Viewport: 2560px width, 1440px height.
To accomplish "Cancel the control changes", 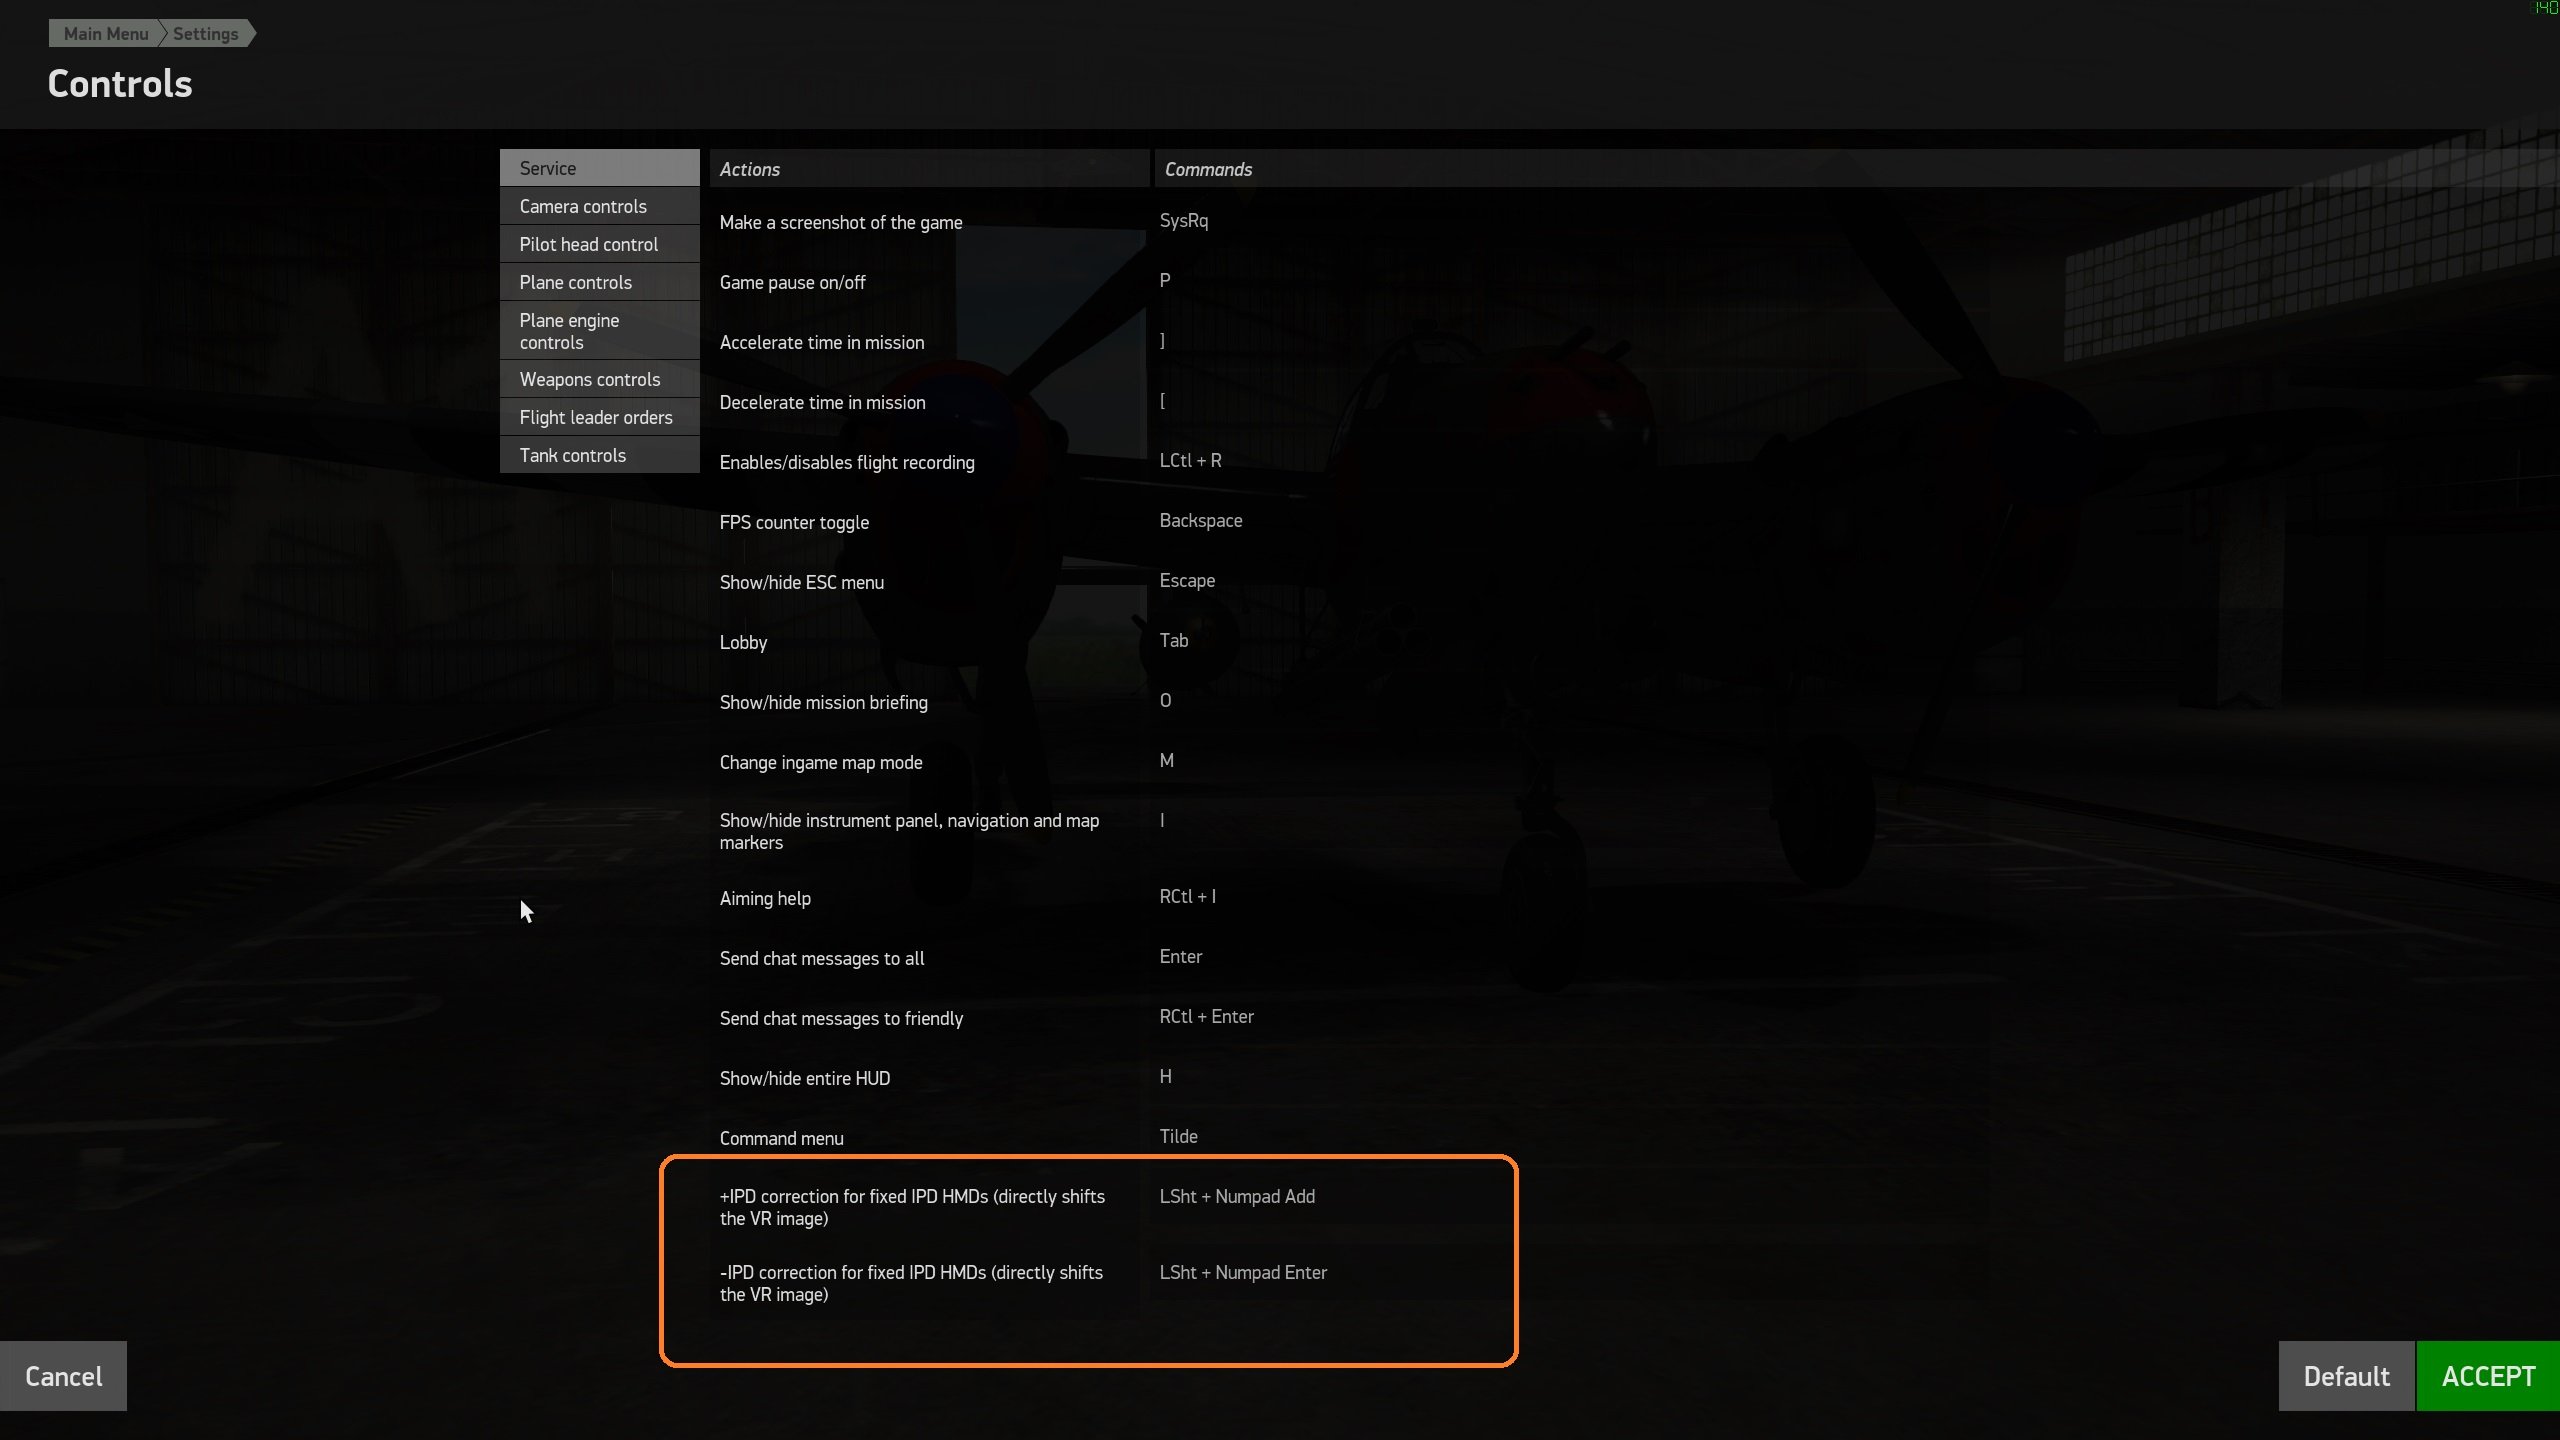I will click(x=63, y=1376).
